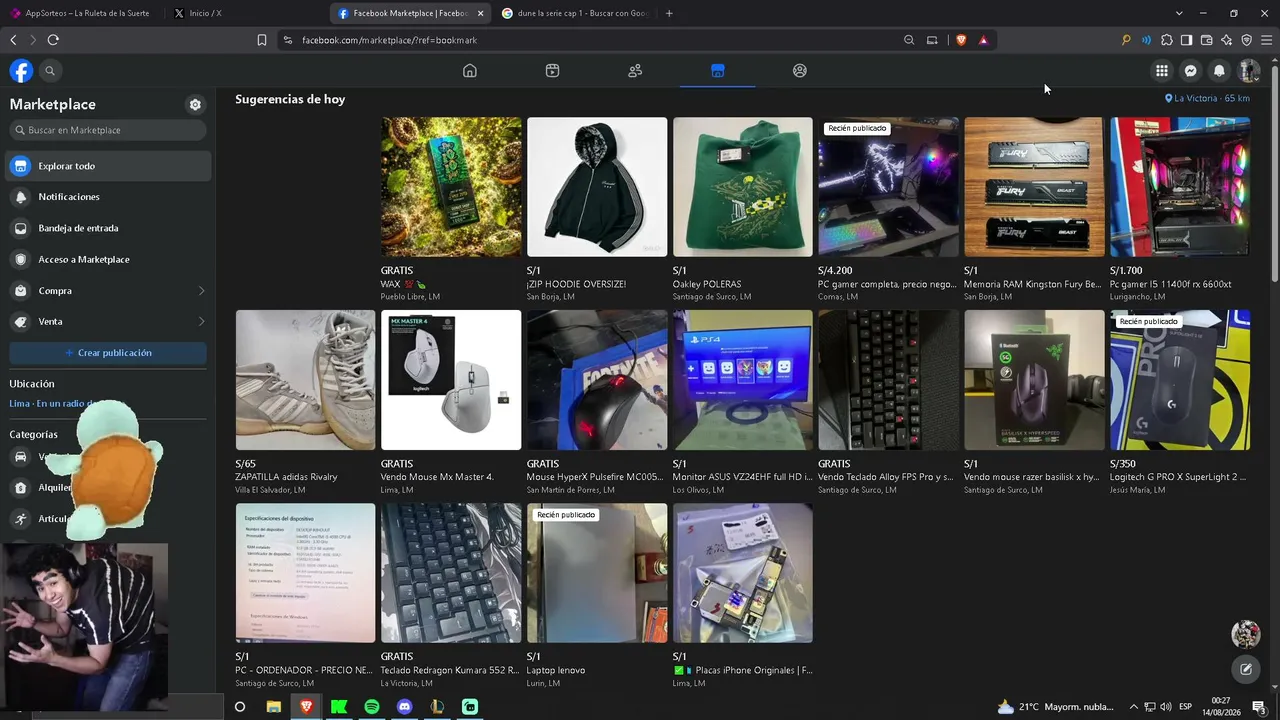The width and height of the screenshot is (1280, 720).
Task: Expand the Venta section chevron
Action: point(201,322)
